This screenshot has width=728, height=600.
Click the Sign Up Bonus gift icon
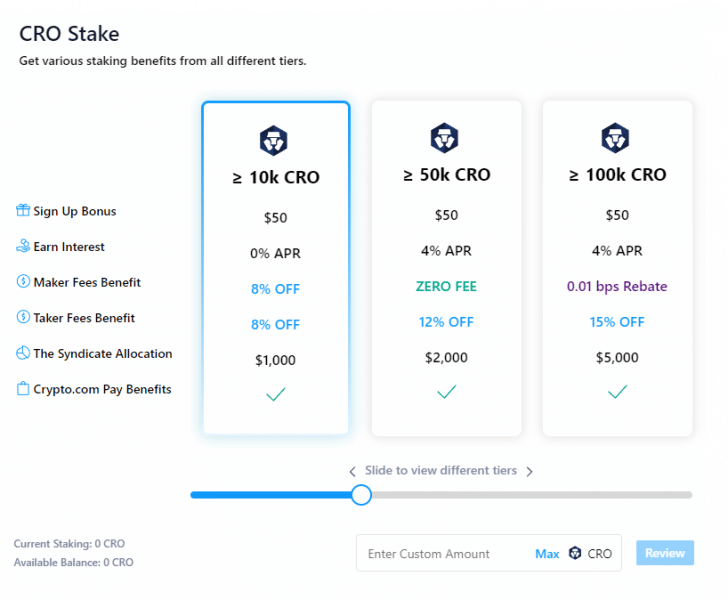coord(22,211)
